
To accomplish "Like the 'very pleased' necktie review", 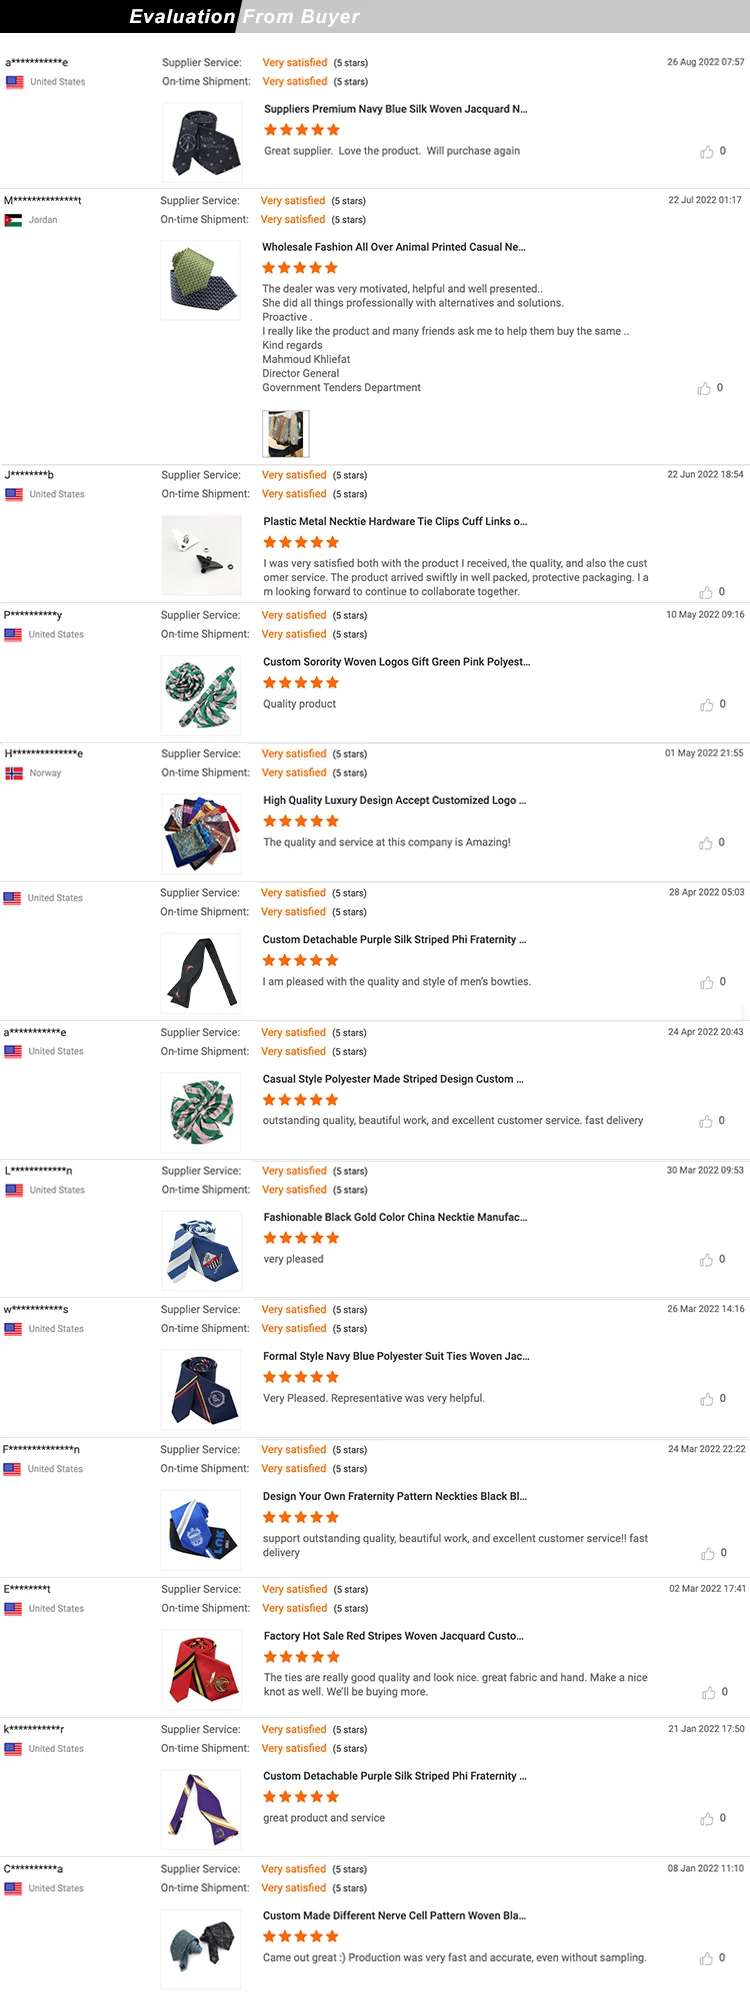I will tap(706, 1260).
